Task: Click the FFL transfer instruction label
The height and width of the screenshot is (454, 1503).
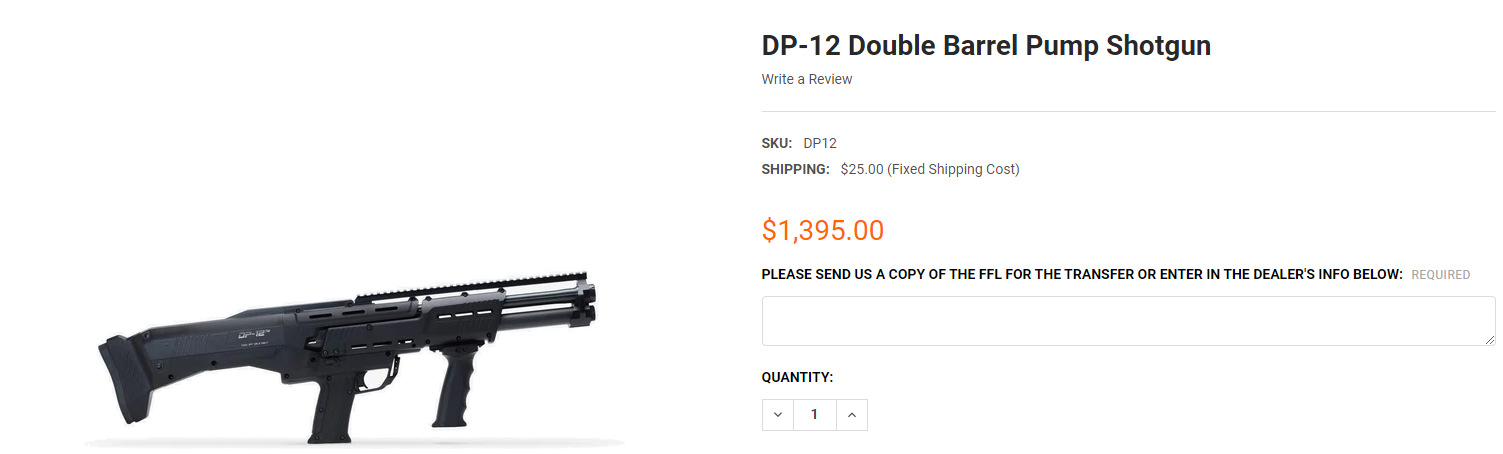Action: pos(1082,274)
